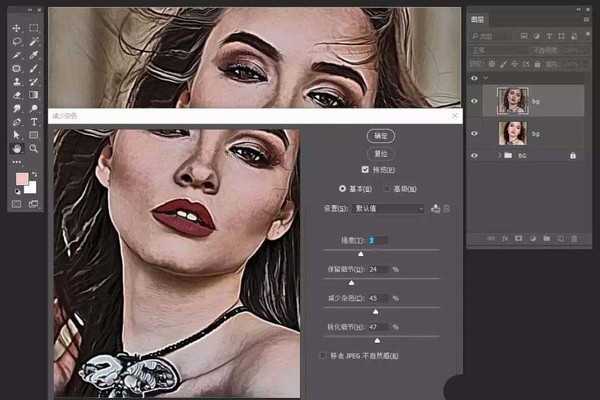The image size is (600, 400).
Task: Delete layer with trash icon
Action: tap(574, 238)
